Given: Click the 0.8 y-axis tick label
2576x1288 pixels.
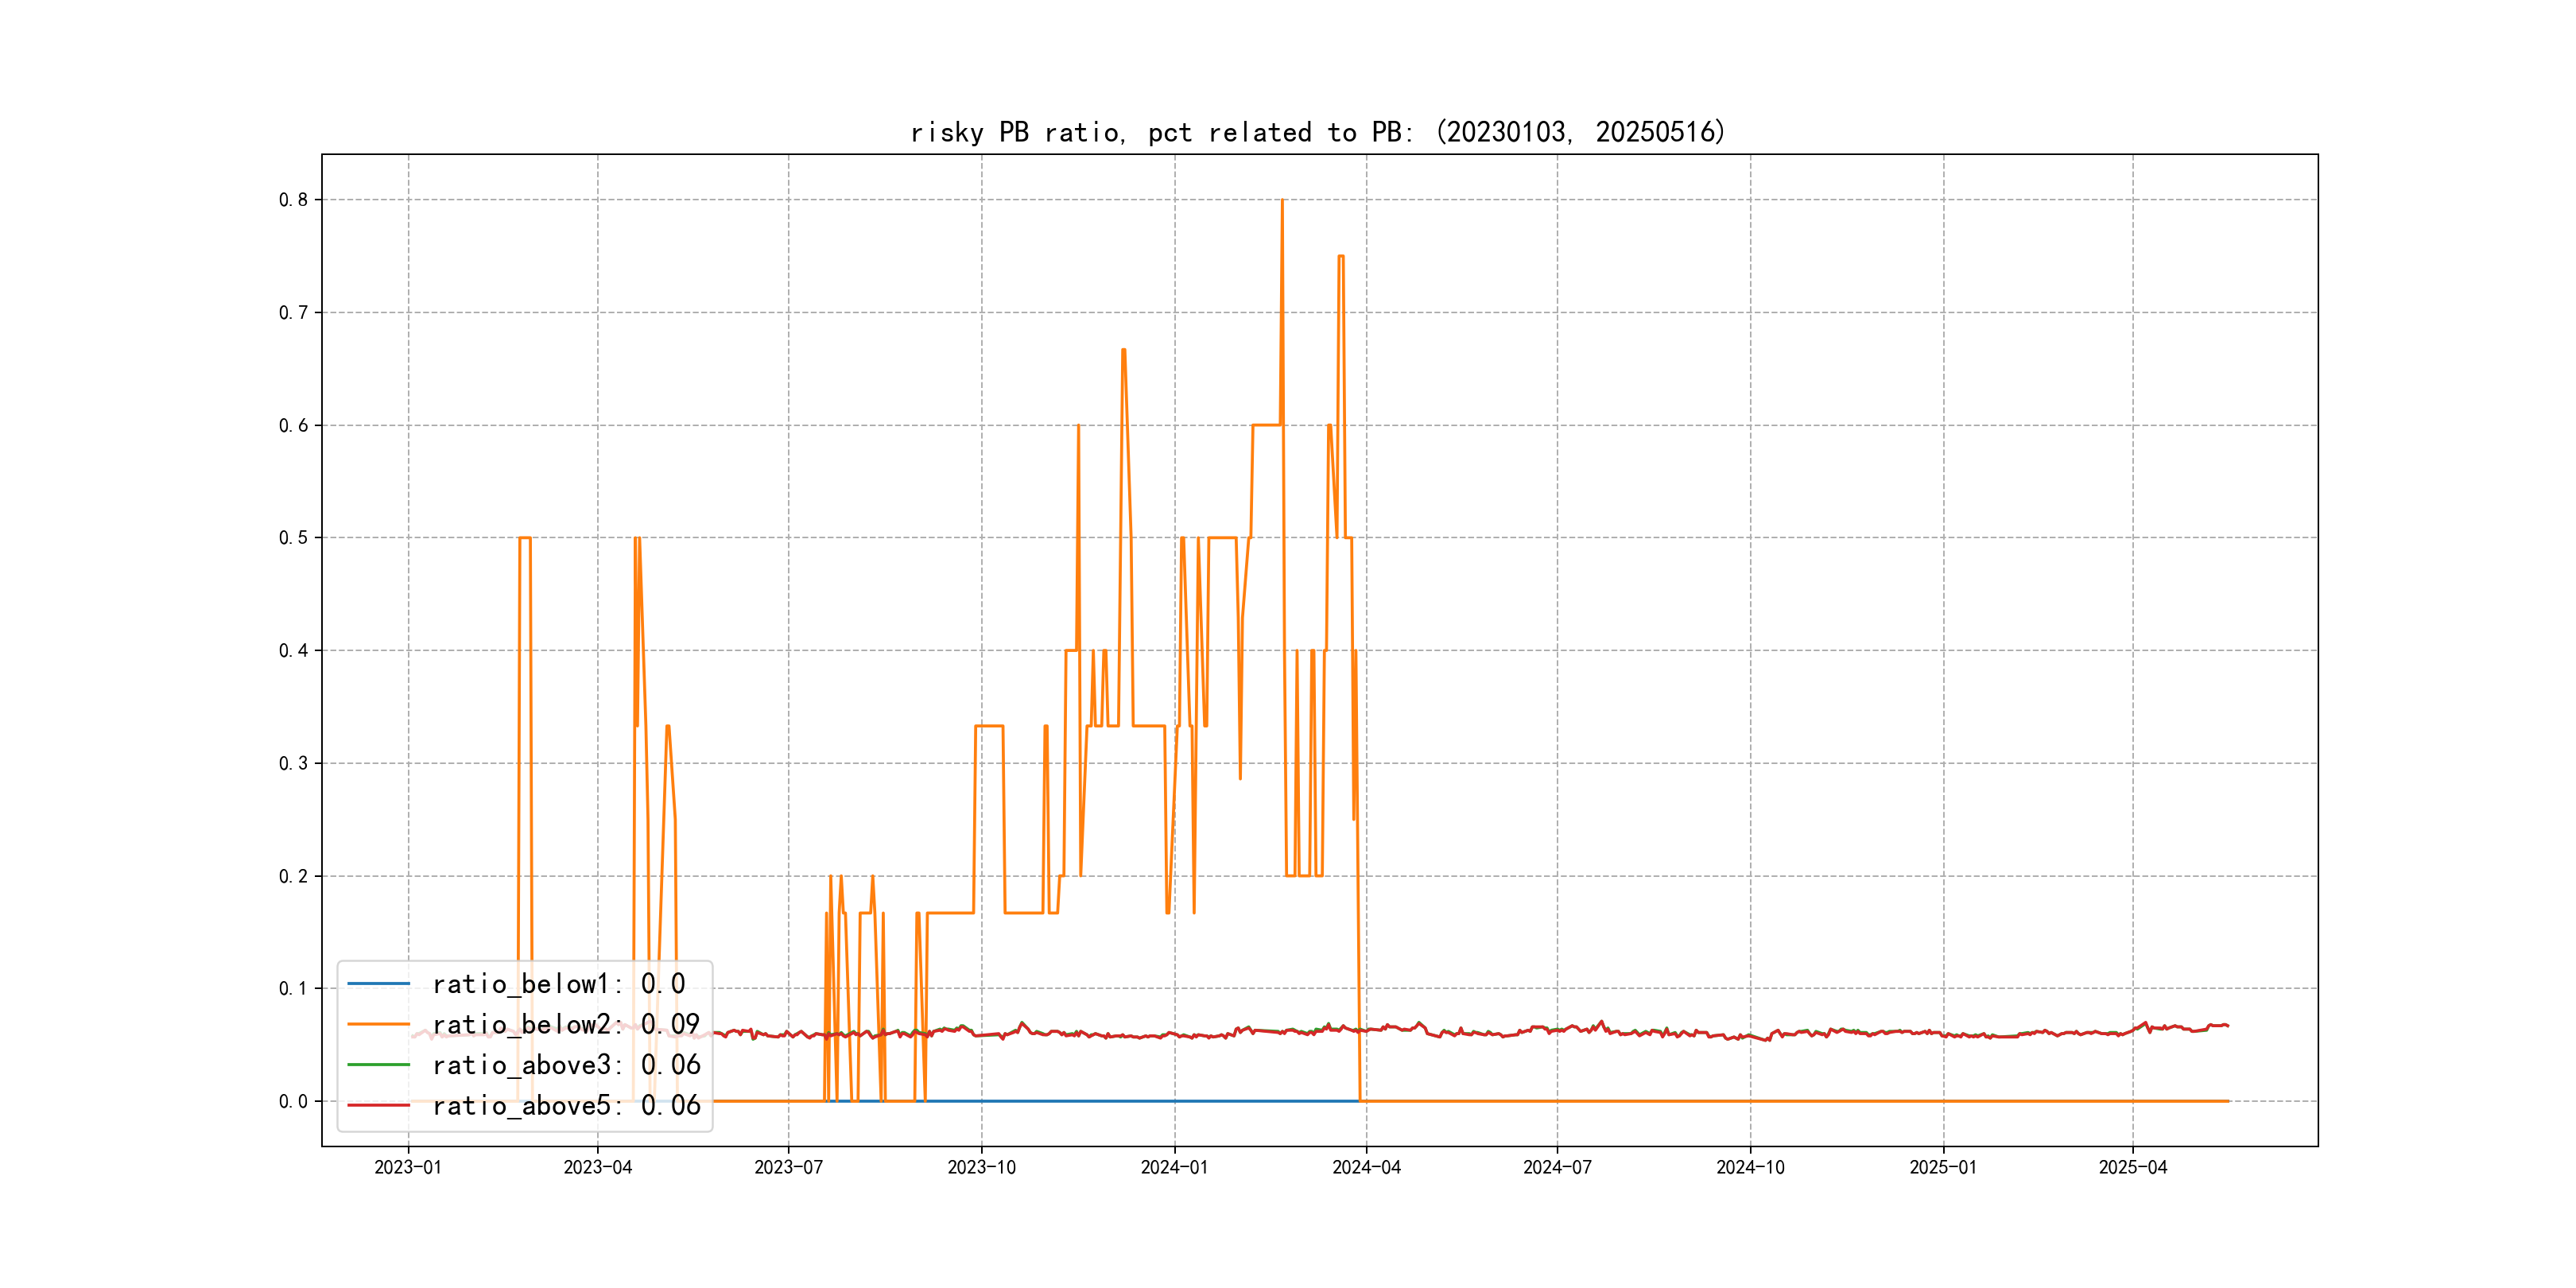Looking at the screenshot, I should pos(293,200).
